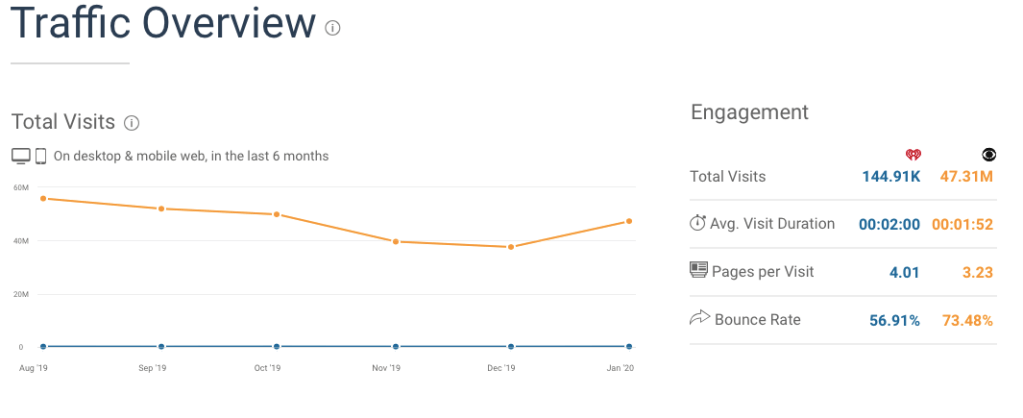Screen dimensions: 1023x418
Task: Click the Pages per Visit icon
Action: pyautogui.click(x=699, y=270)
